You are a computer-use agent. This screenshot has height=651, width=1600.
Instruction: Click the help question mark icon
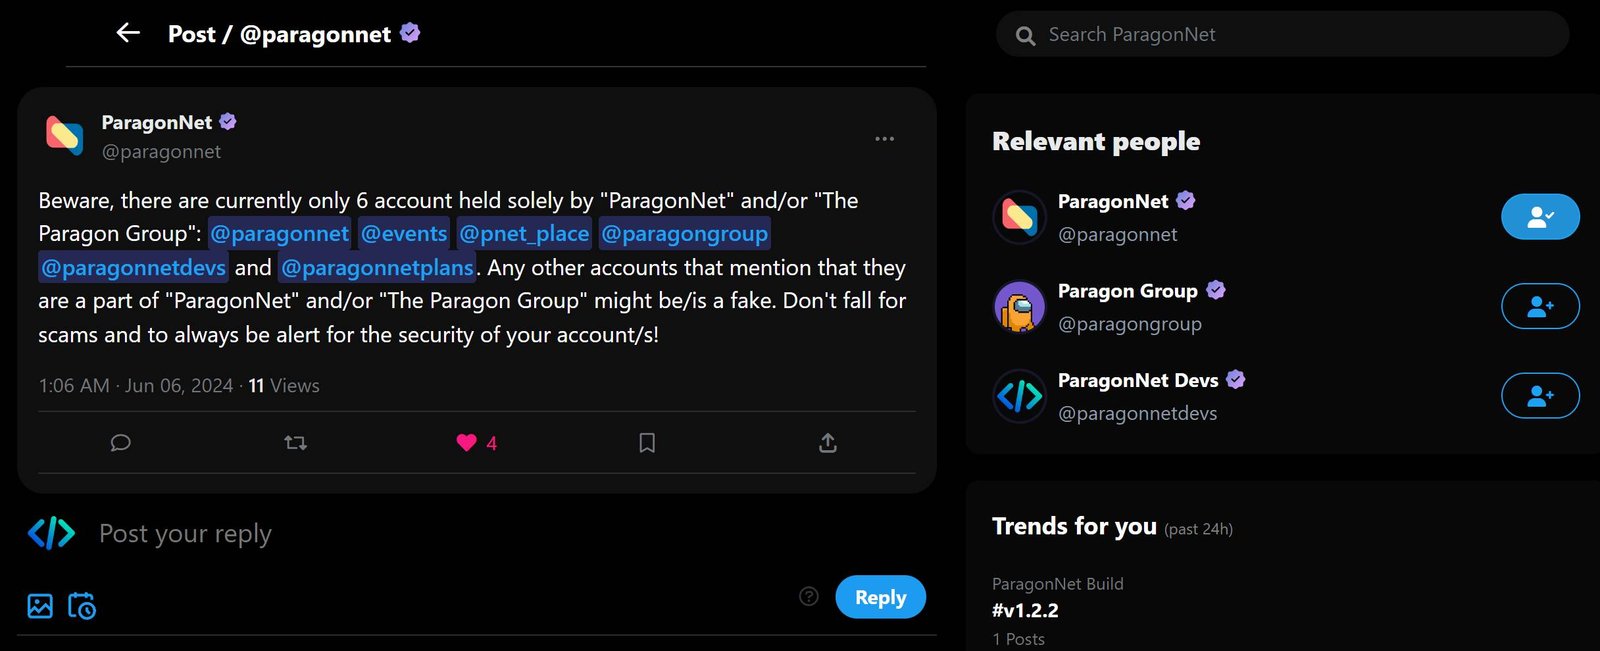809,597
